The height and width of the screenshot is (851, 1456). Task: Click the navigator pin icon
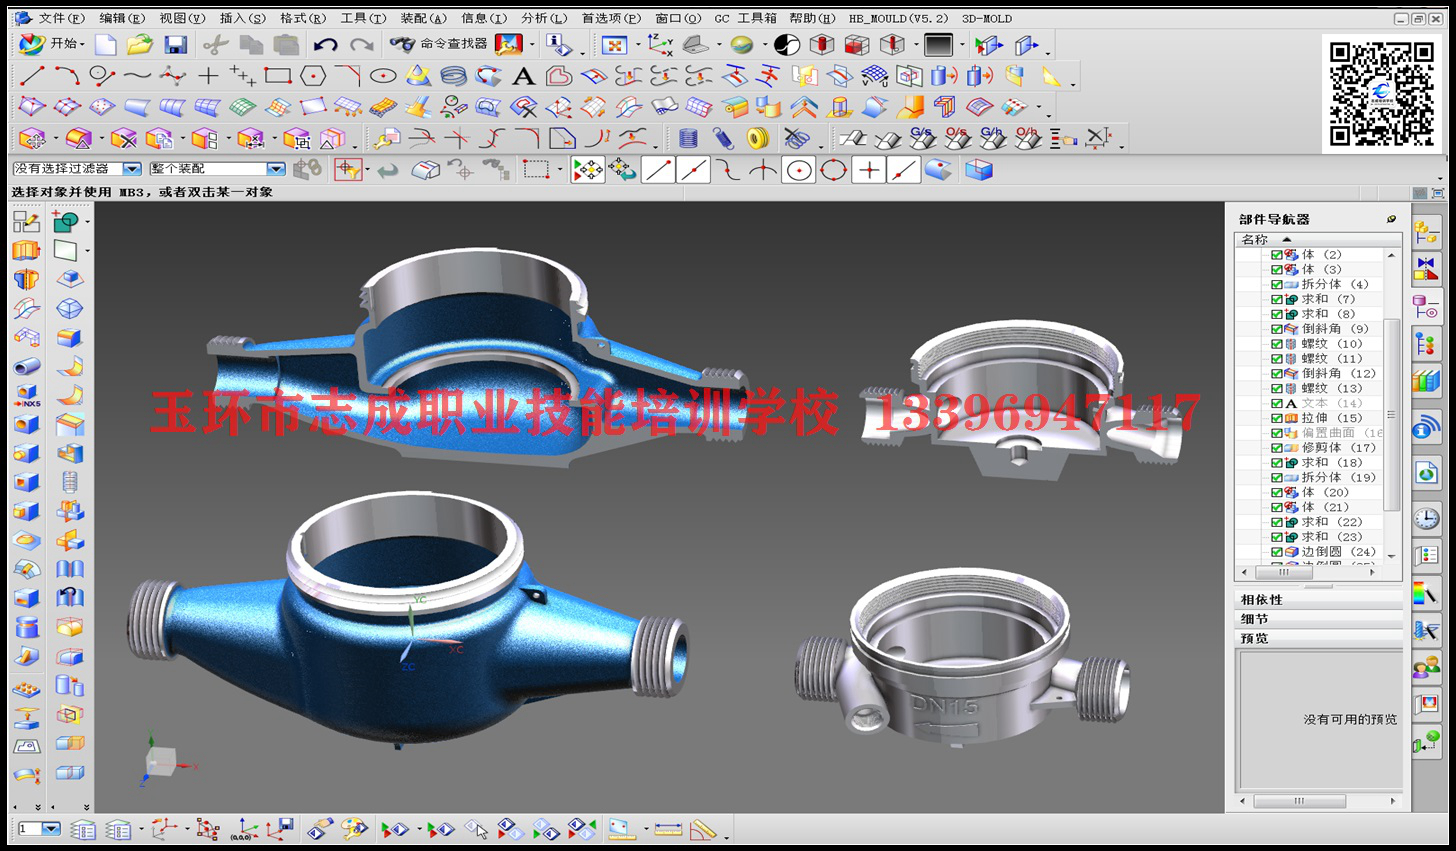pyautogui.click(x=1391, y=218)
